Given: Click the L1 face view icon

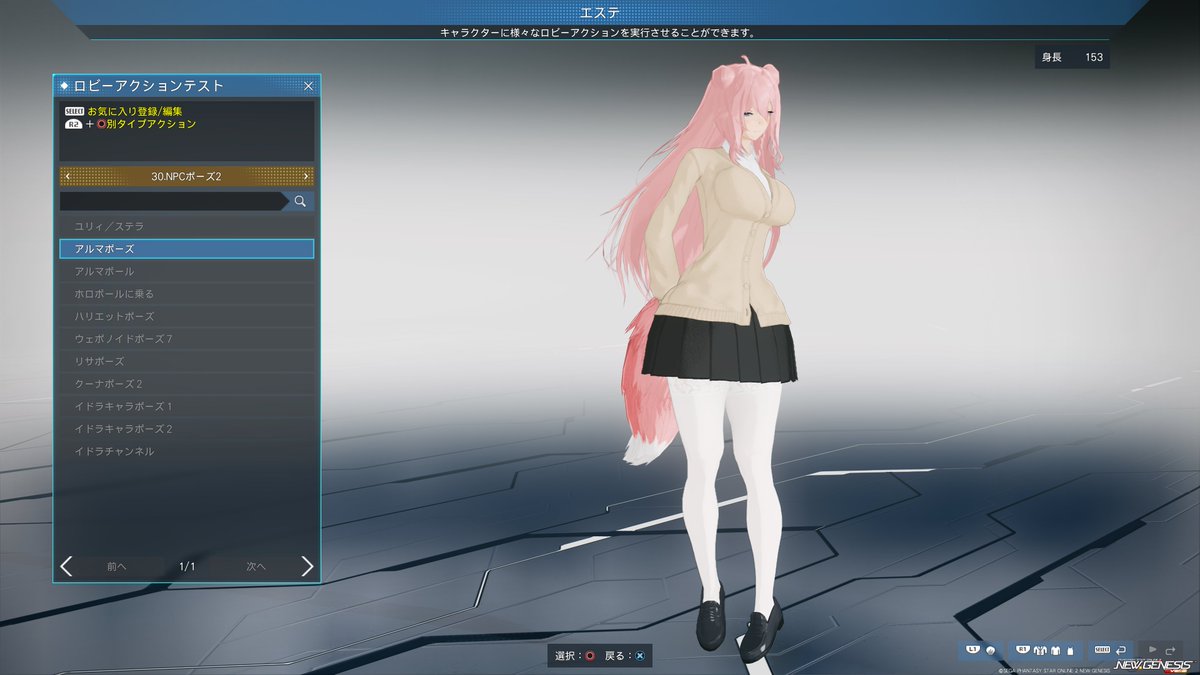Looking at the screenshot, I should [990, 650].
